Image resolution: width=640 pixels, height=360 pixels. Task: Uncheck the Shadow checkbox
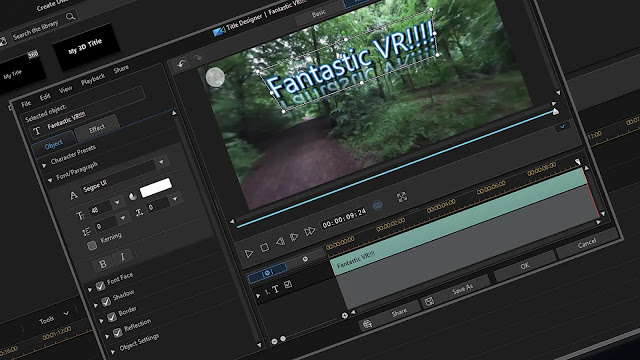tap(106, 302)
